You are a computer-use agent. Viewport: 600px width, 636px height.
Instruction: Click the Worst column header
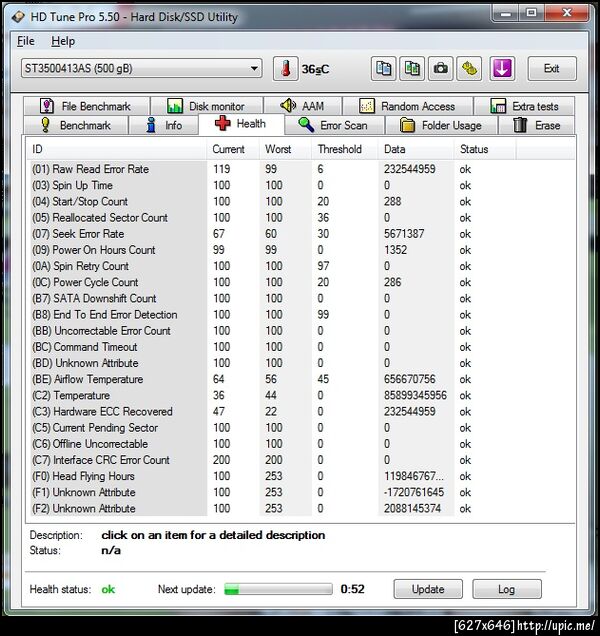[x=285, y=149]
